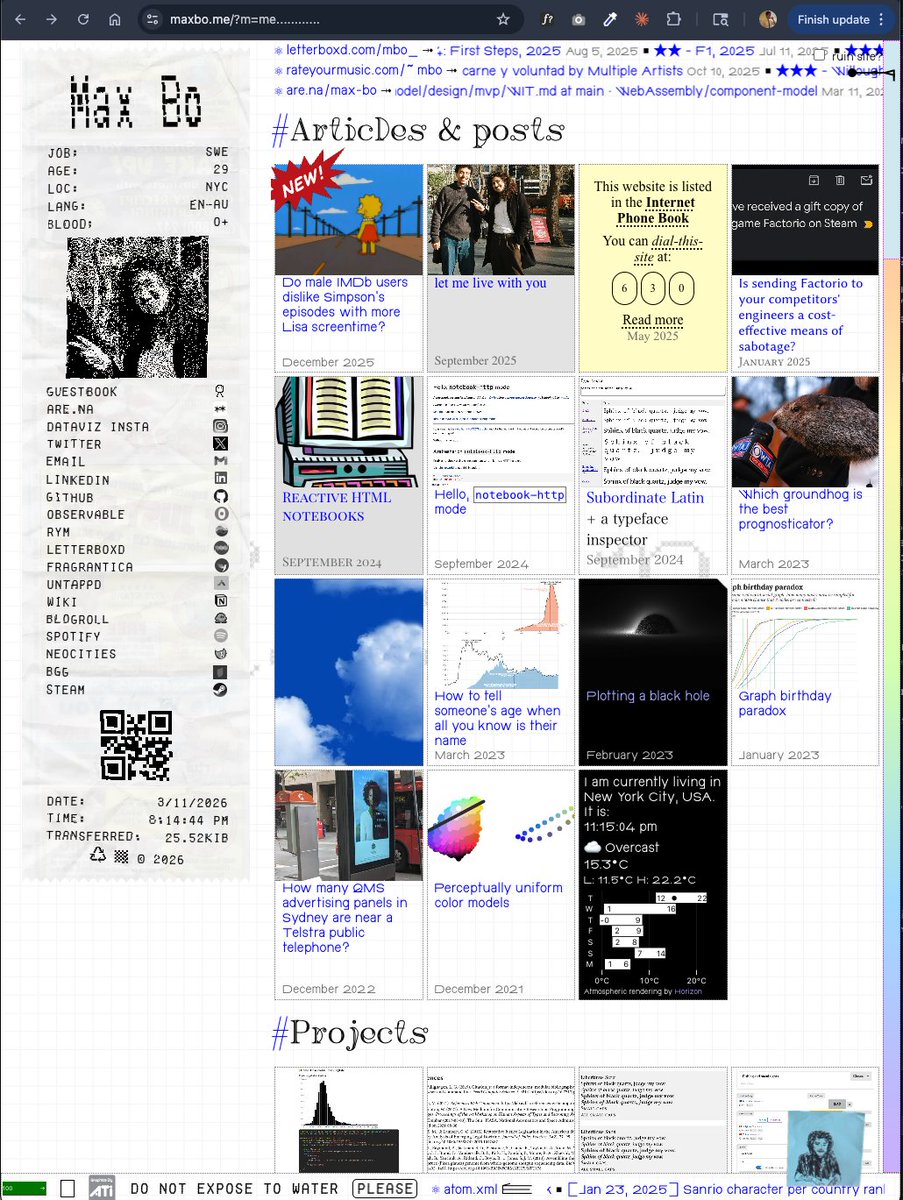This screenshot has width=903, height=1200.
Task: Tick the 'ruin site?' checkbox
Action: coord(820,56)
